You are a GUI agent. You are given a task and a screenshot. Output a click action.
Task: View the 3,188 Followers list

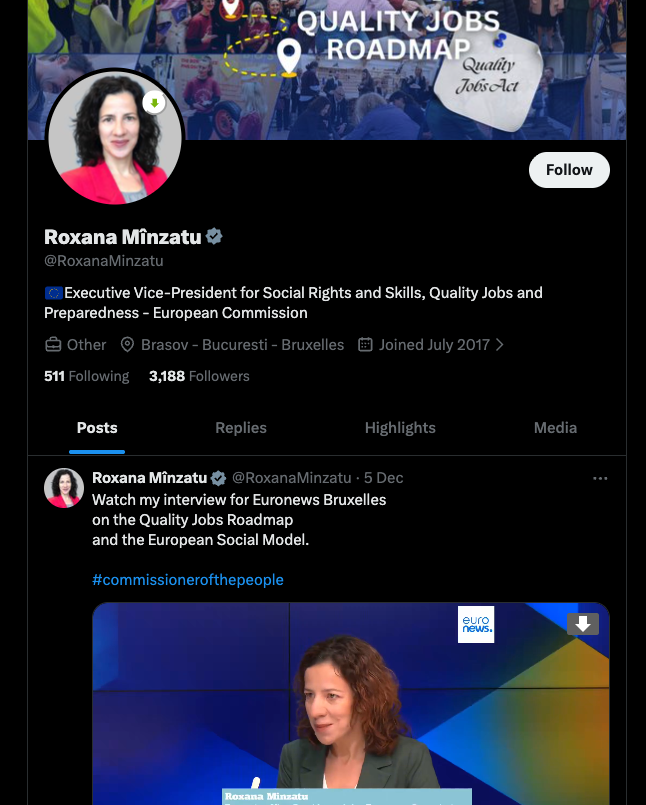(x=199, y=376)
